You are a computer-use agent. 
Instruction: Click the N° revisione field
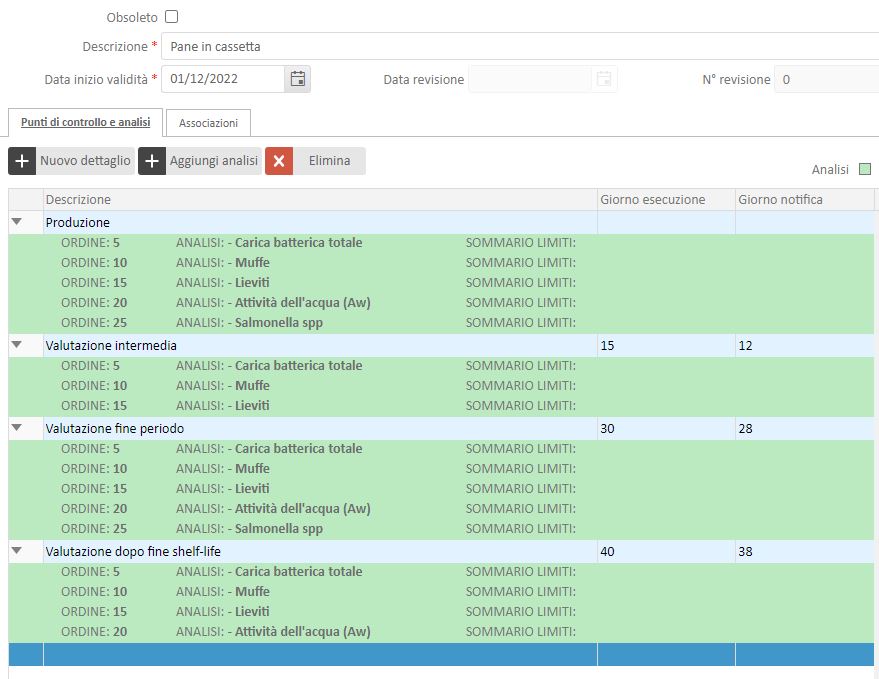827,80
